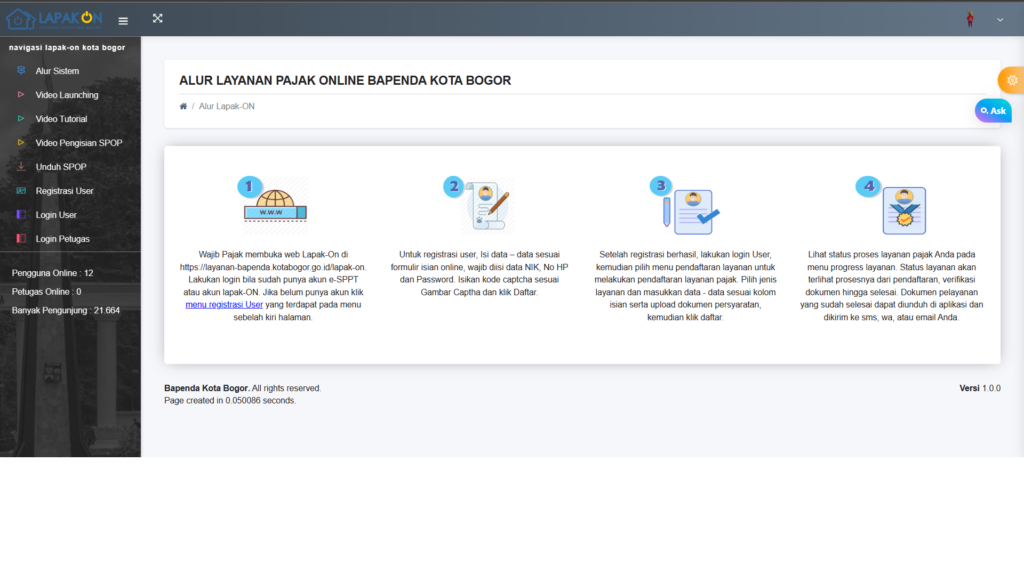
Task: Click the Video Launching play icon
Action: (x=21, y=94)
